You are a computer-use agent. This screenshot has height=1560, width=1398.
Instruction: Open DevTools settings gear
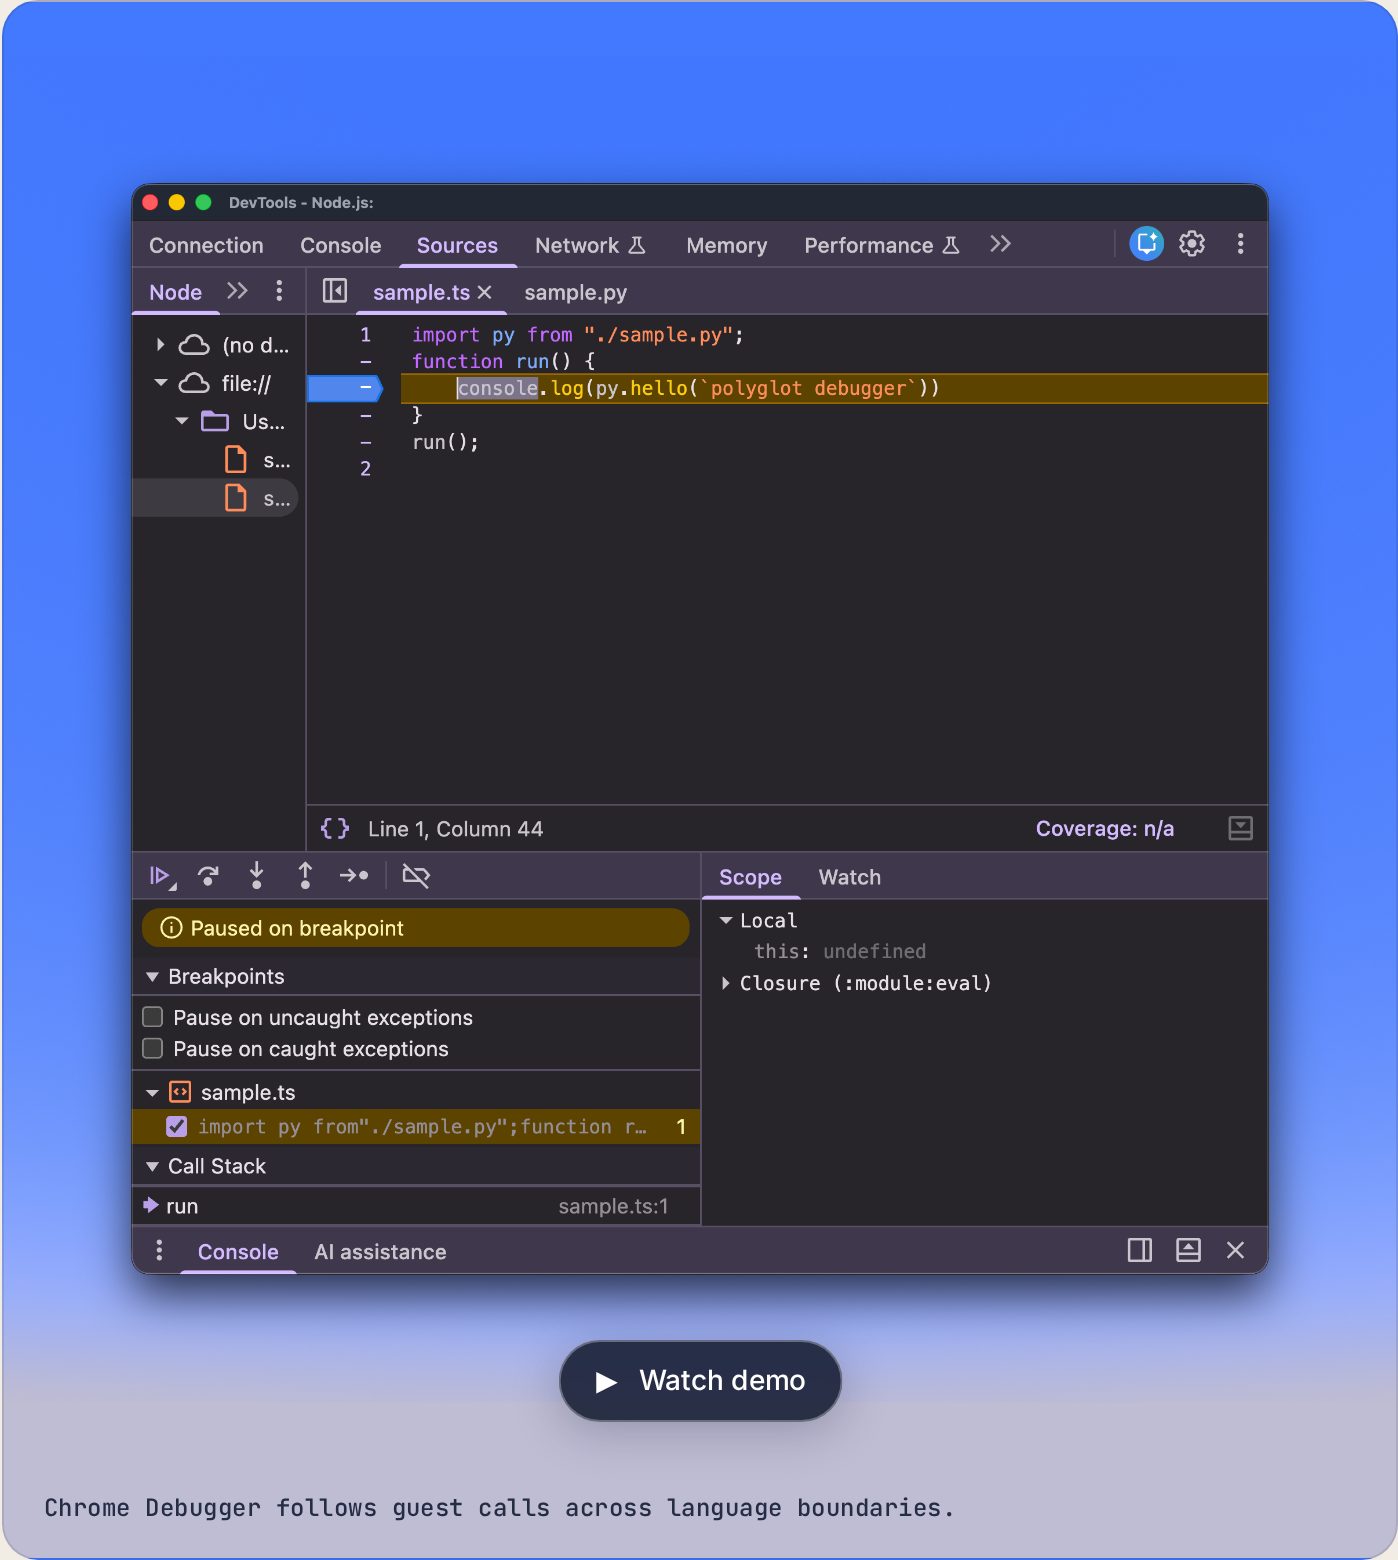point(1192,243)
